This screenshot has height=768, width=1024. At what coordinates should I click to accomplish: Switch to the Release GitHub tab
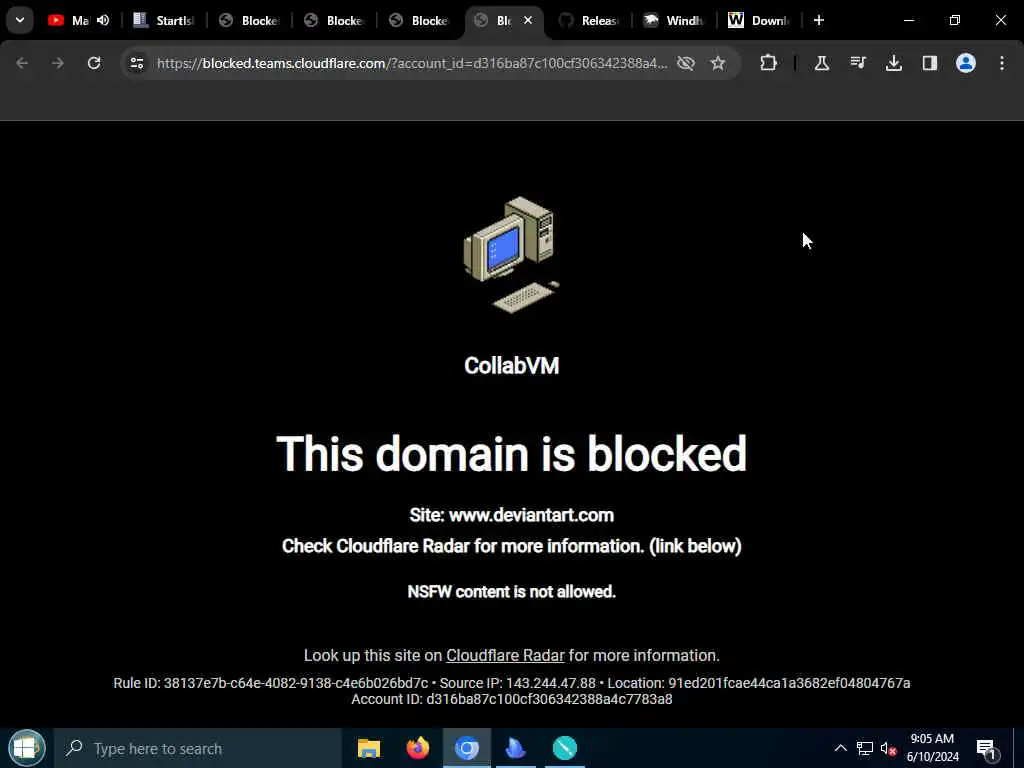(x=590, y=20)
